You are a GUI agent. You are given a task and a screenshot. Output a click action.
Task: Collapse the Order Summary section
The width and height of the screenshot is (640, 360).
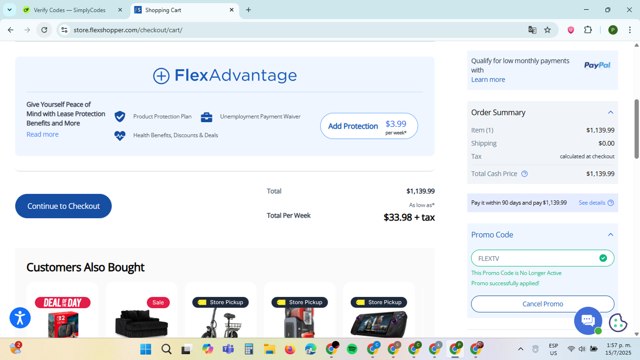tap(610, 112)
